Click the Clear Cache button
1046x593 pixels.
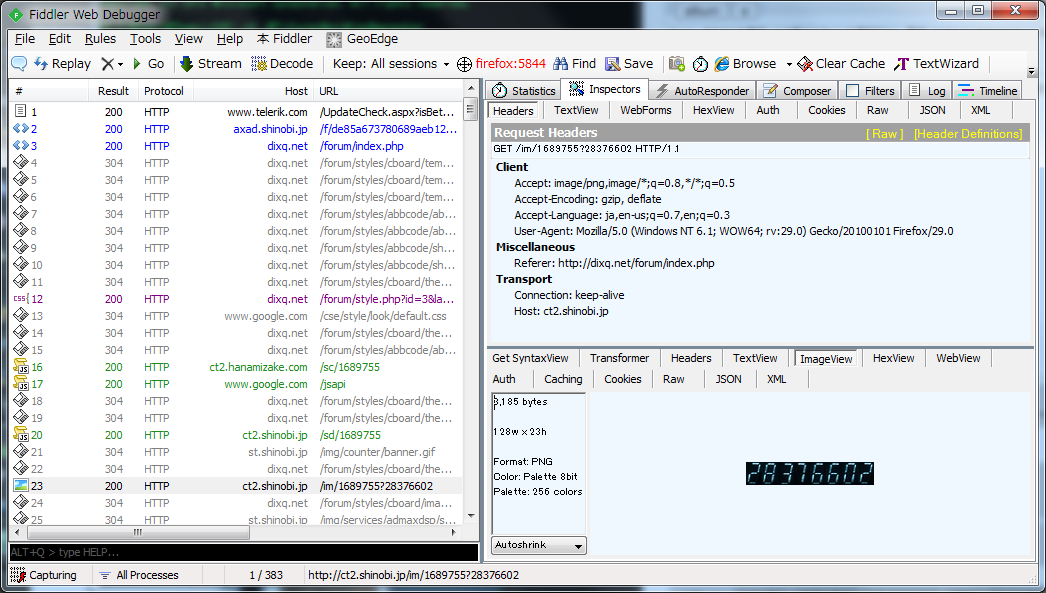pyautogui.click(x=841, y=64)
